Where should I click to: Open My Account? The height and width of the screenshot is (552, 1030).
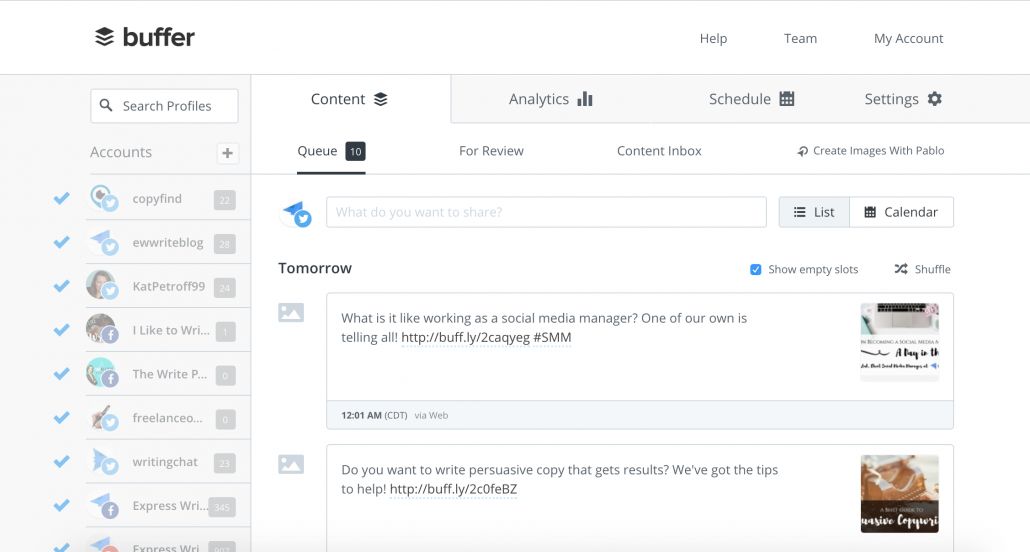pos(908,39)
